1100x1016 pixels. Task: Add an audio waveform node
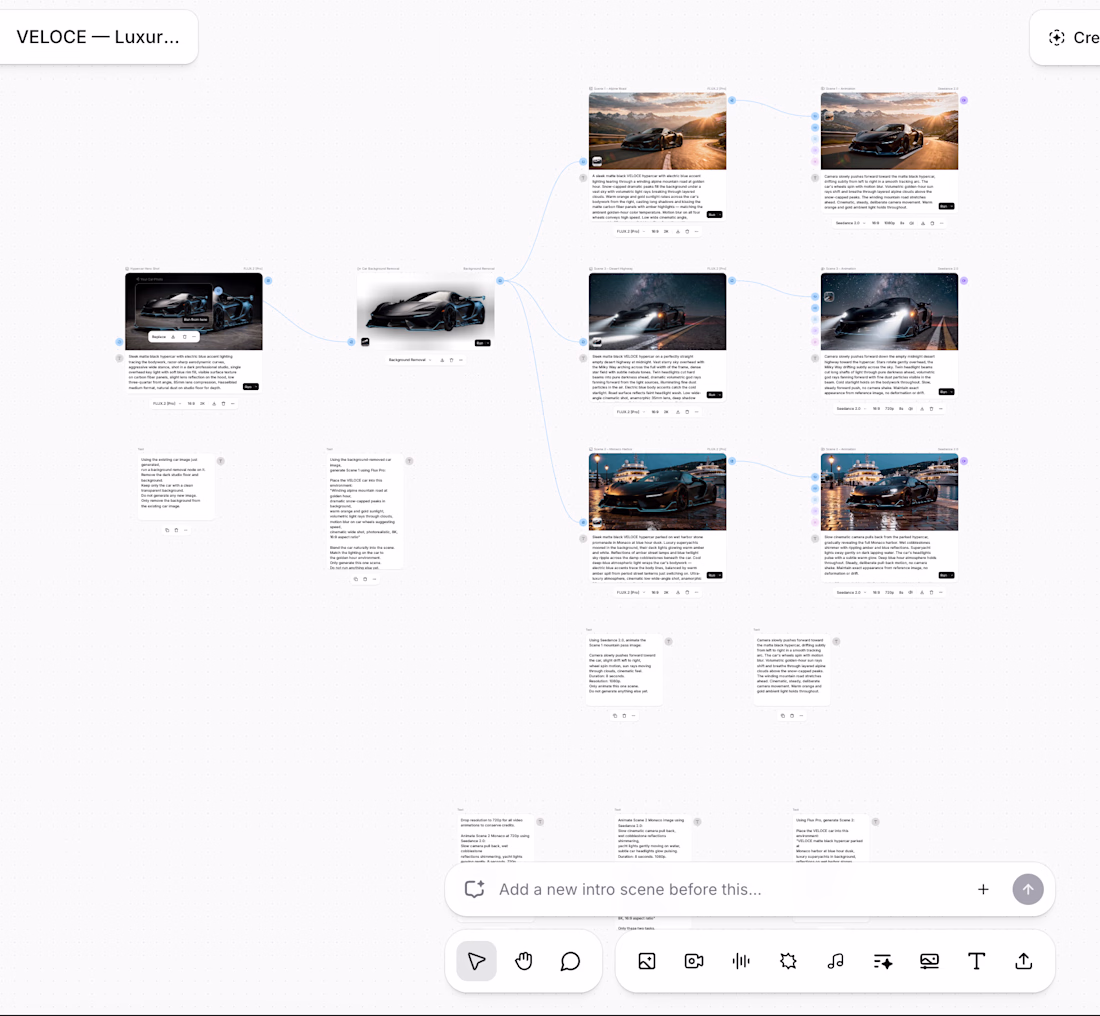[741, 961]
